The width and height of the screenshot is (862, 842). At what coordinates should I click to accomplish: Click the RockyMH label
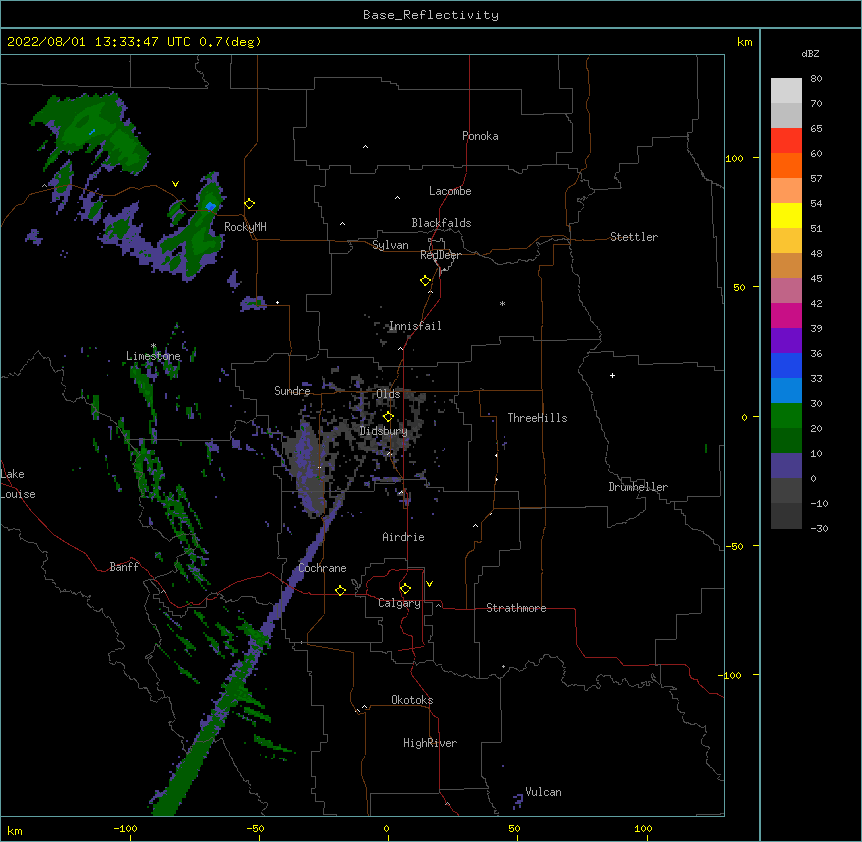coord(245,227)
